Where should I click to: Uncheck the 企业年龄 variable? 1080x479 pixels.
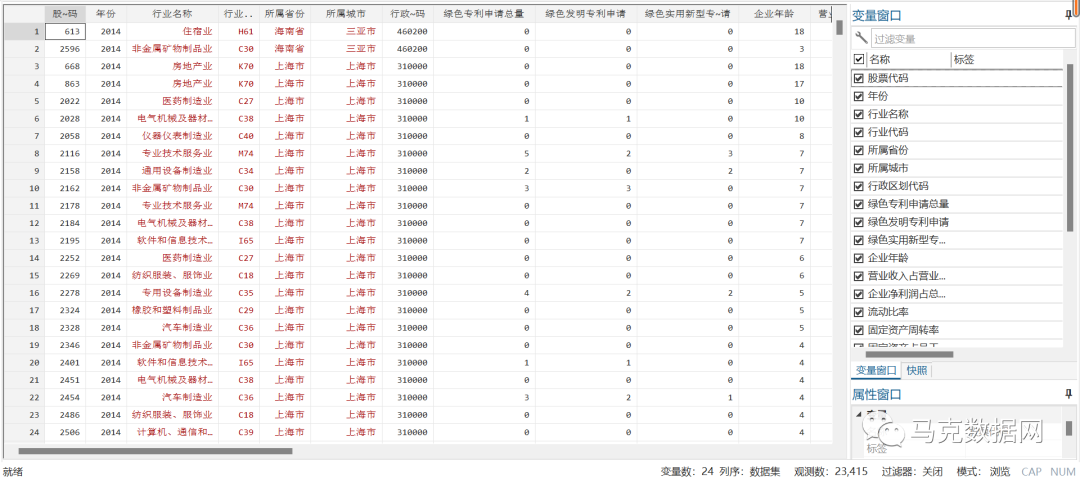858,258
